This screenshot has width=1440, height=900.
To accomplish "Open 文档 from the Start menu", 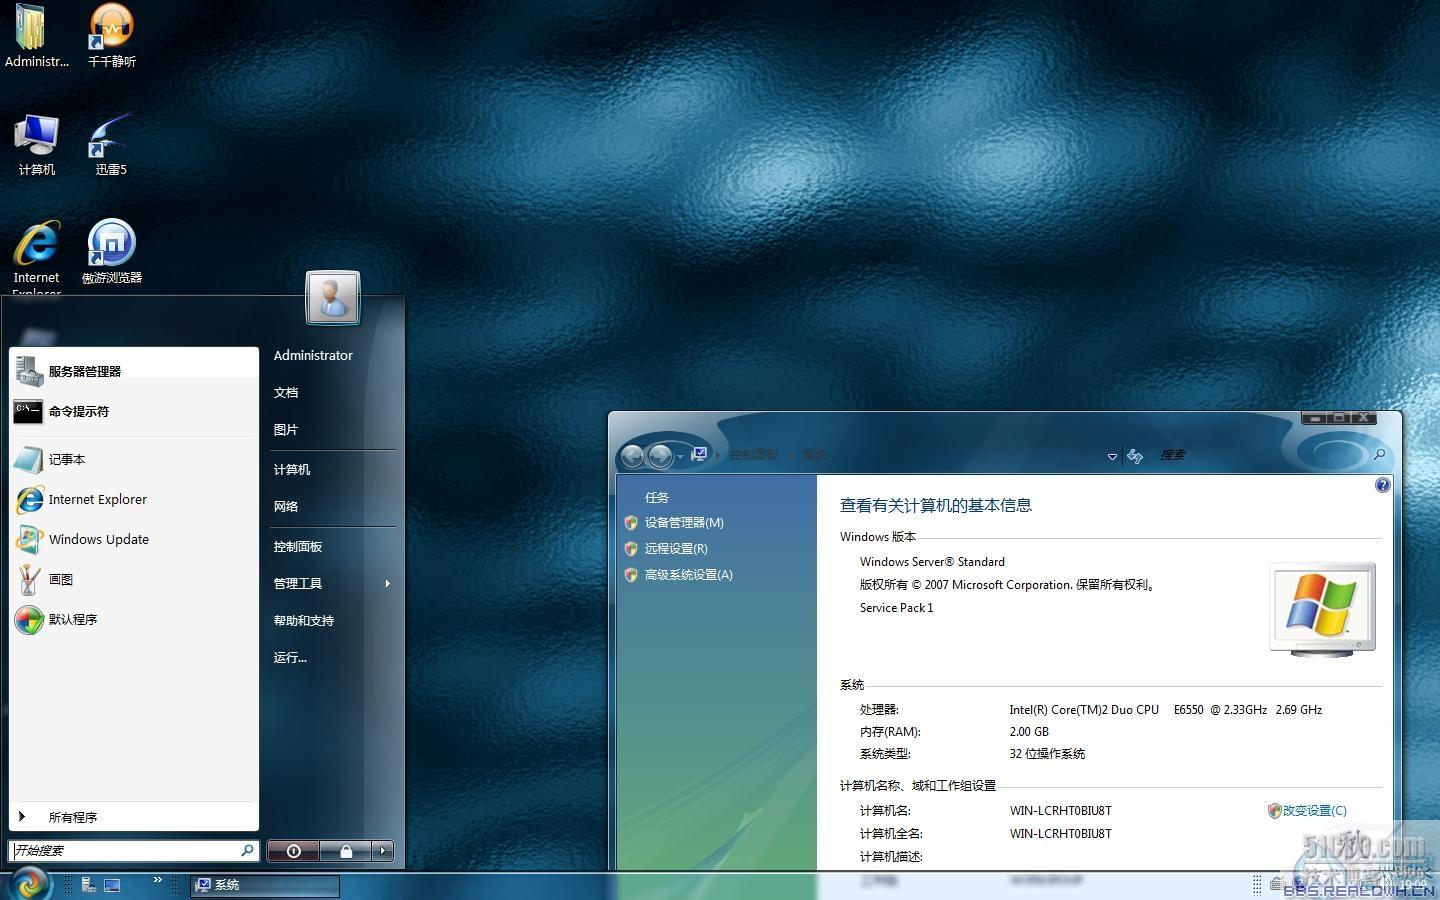I will tap(286, 393).
